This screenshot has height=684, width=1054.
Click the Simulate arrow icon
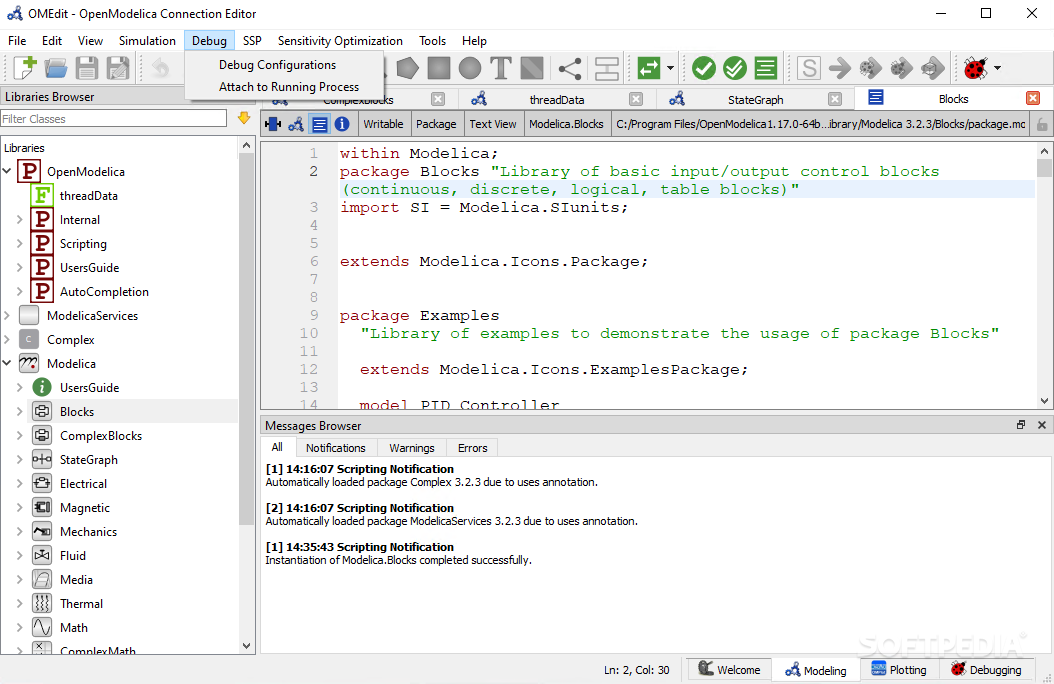pos(840,68)
